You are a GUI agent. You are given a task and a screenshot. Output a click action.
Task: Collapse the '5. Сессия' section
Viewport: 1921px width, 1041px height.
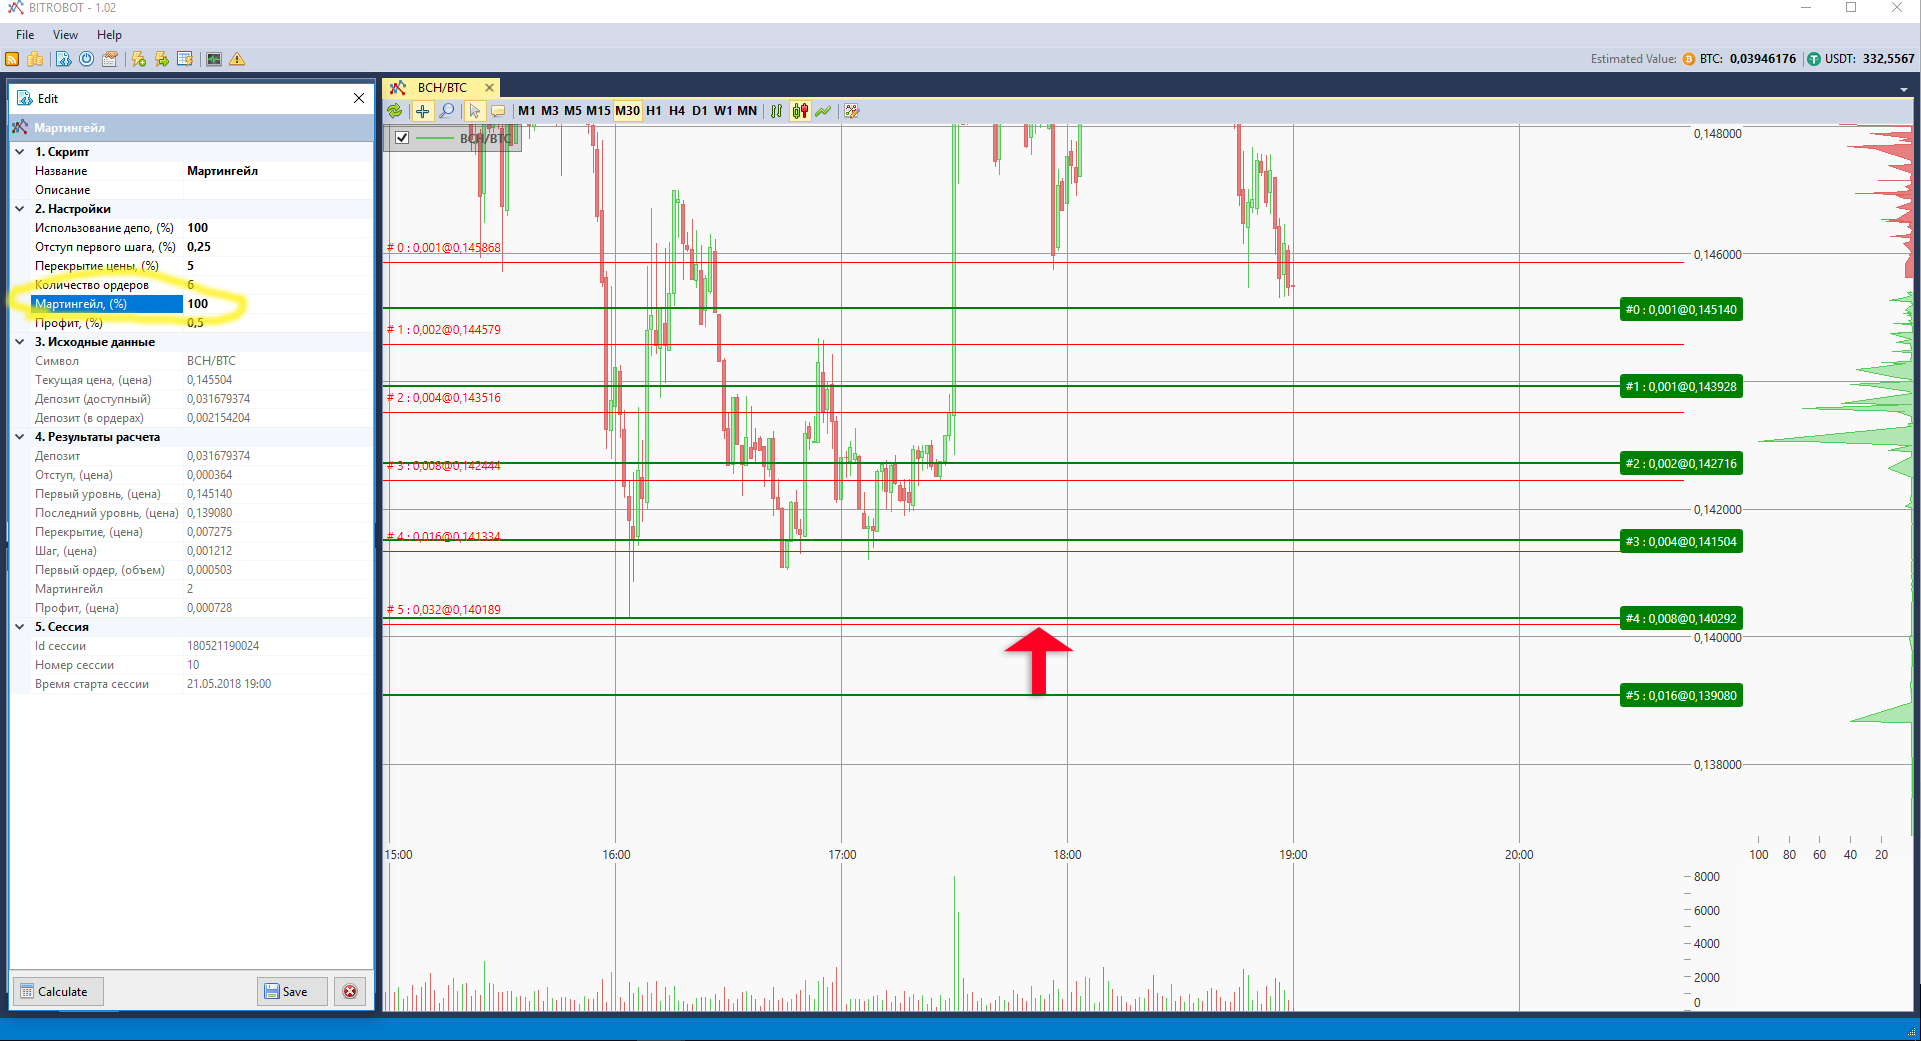[x=20, y=627]
